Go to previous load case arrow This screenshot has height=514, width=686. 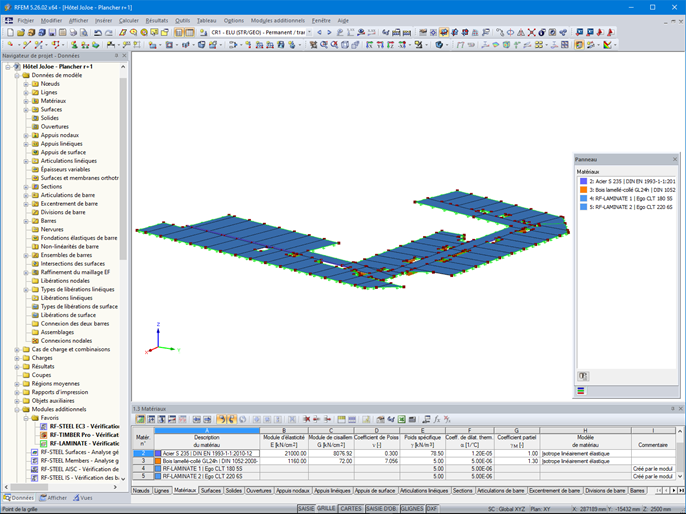[x=319, y=32]
